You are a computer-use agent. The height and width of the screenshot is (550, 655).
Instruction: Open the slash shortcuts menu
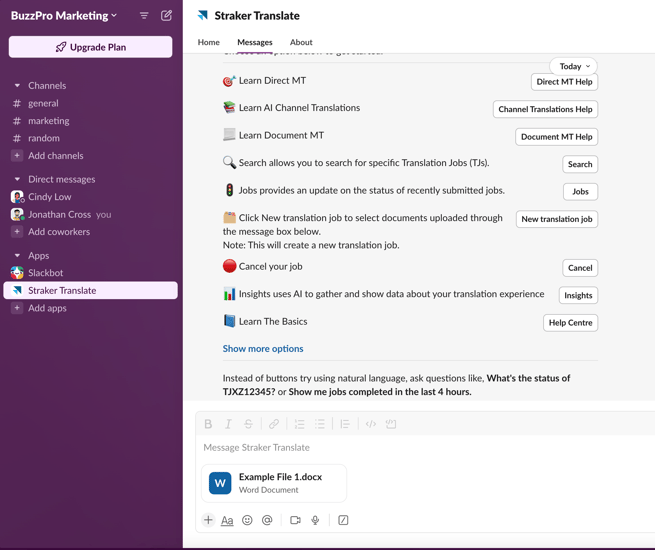point(343,520)
